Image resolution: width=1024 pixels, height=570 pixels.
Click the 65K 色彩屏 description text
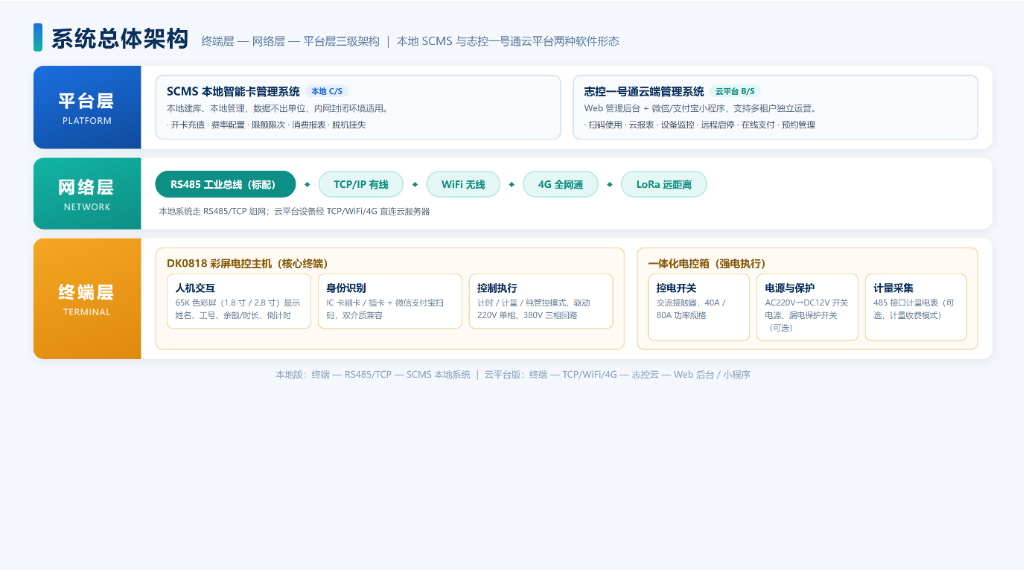pos(238,309)
